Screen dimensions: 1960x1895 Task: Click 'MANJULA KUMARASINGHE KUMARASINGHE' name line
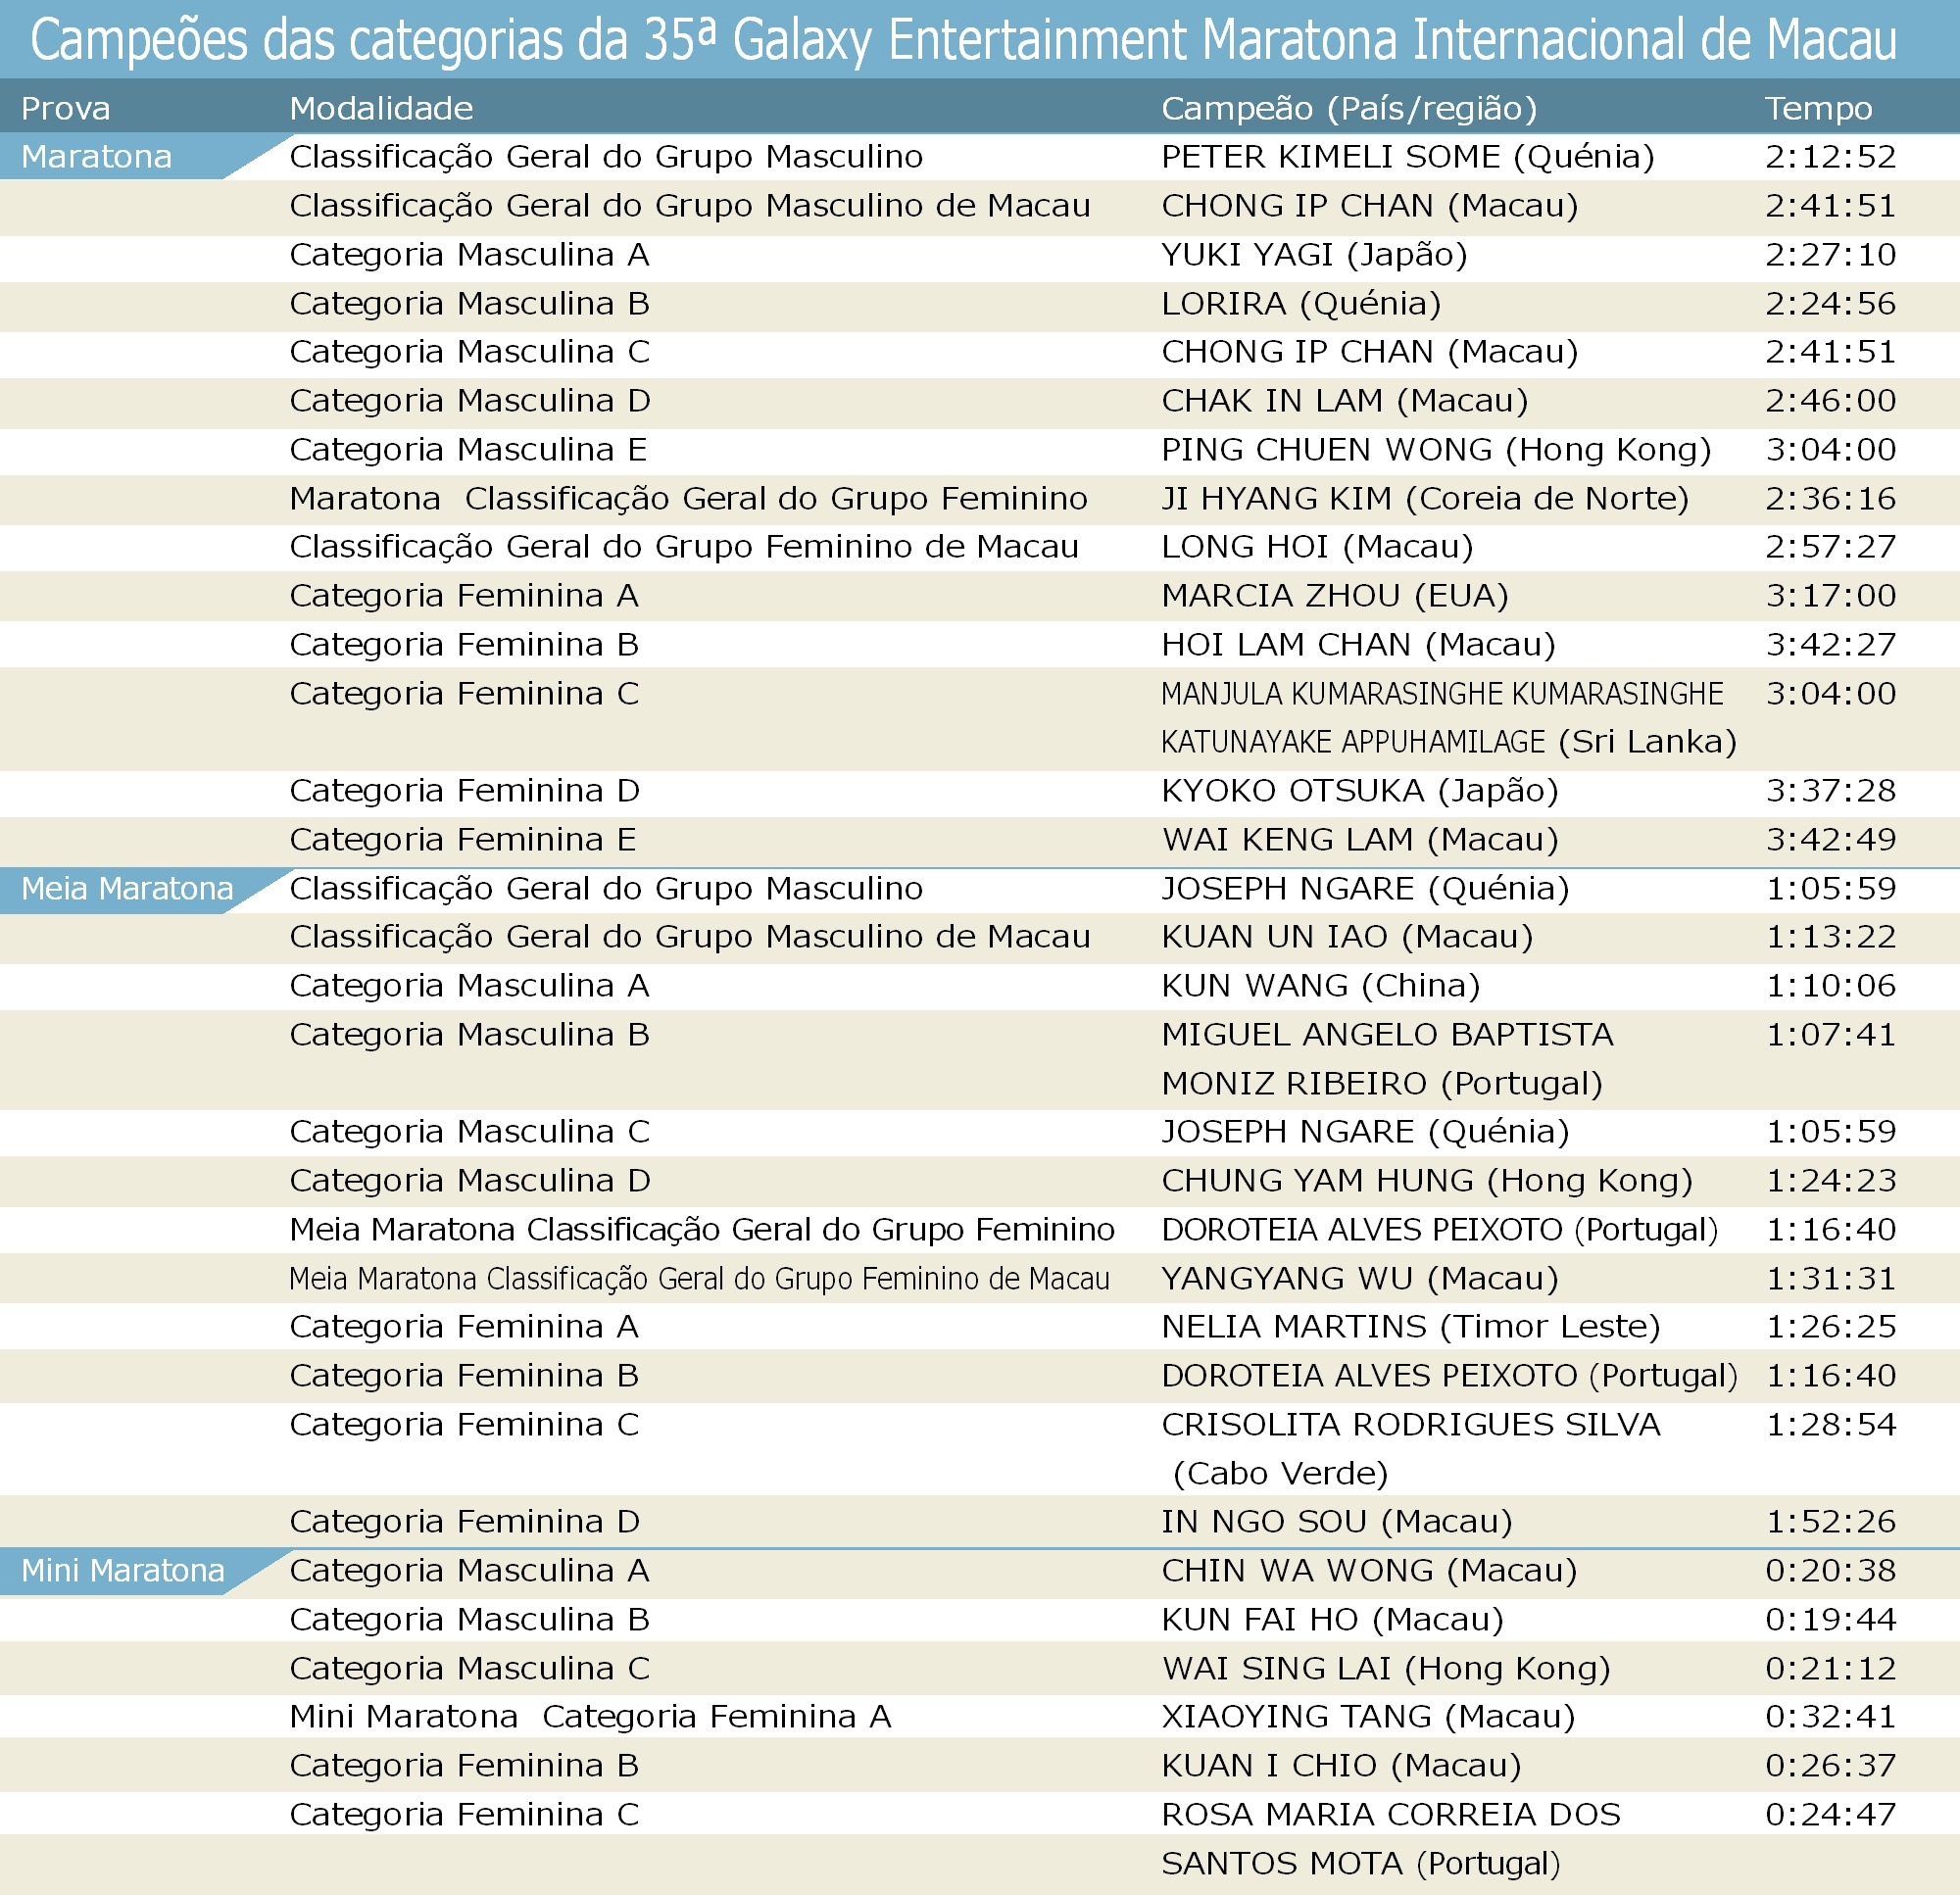coord(1442,694)
